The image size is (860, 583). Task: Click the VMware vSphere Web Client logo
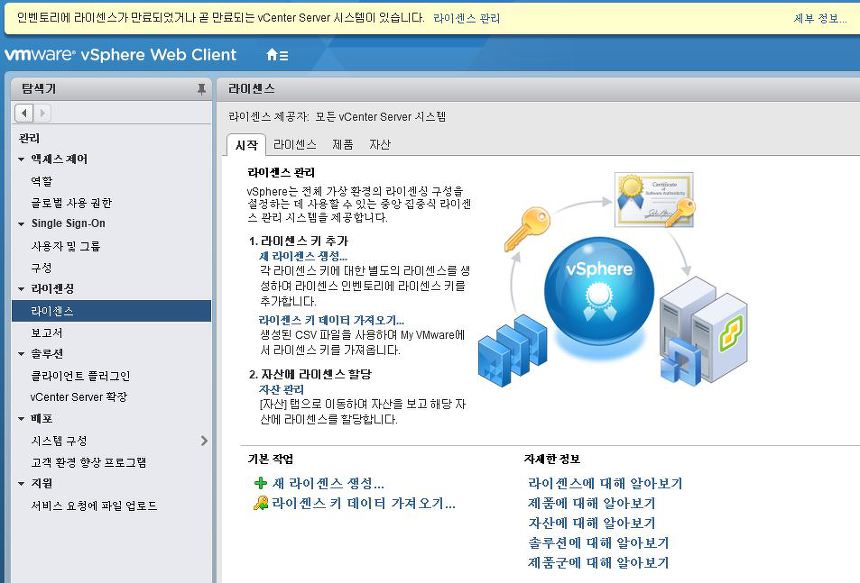pos(120,54)
